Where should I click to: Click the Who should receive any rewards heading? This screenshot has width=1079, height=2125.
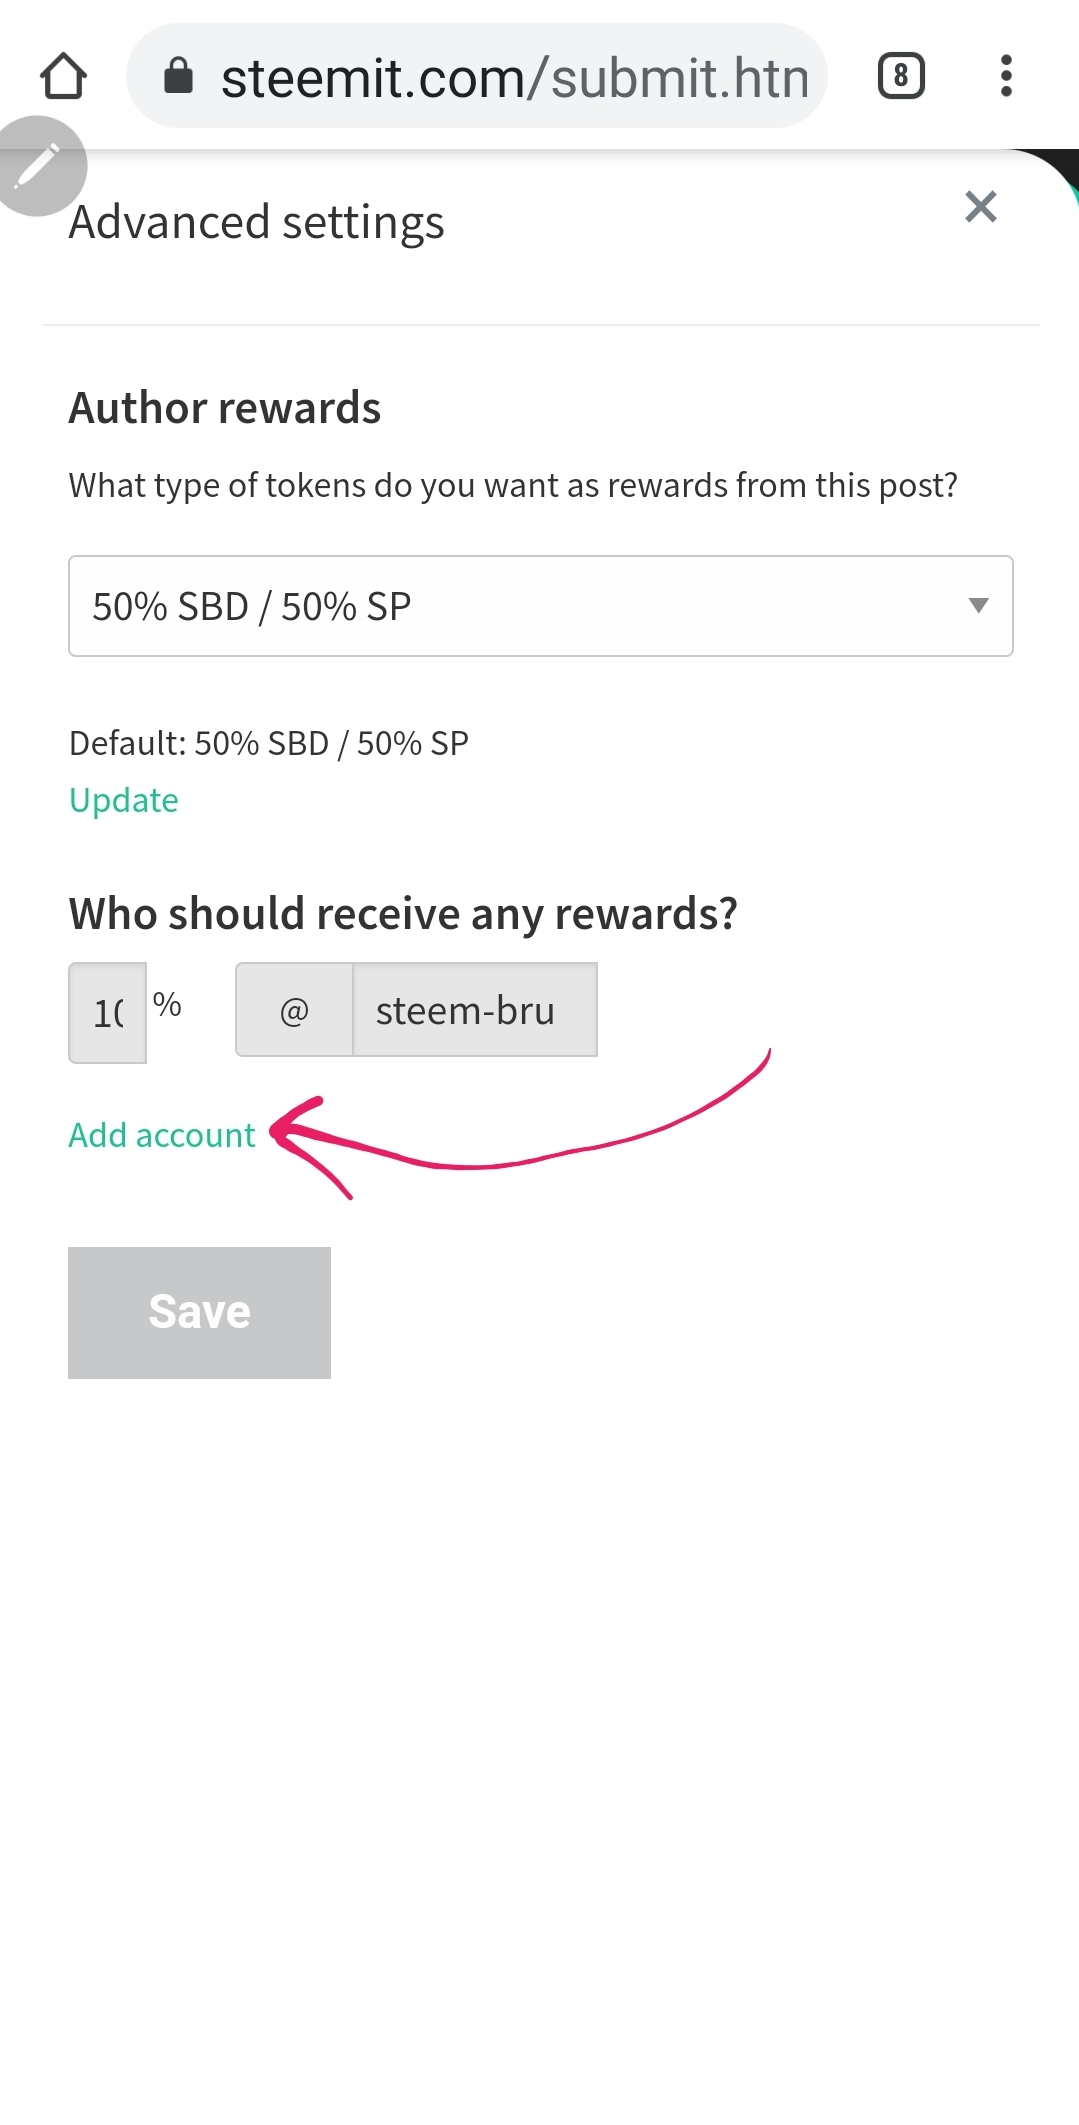point(403,914)
